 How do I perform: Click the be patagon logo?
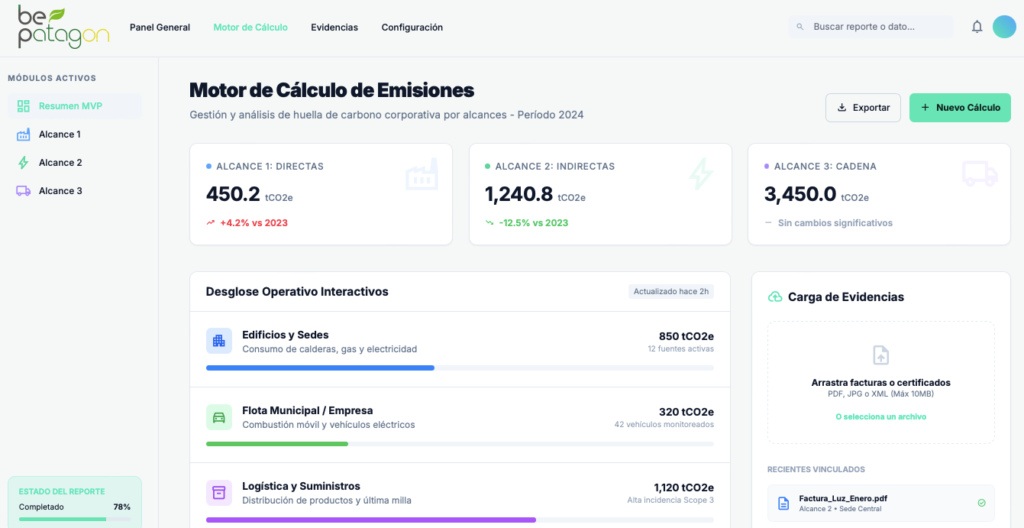pyautogui.click(x=62, y=27)
